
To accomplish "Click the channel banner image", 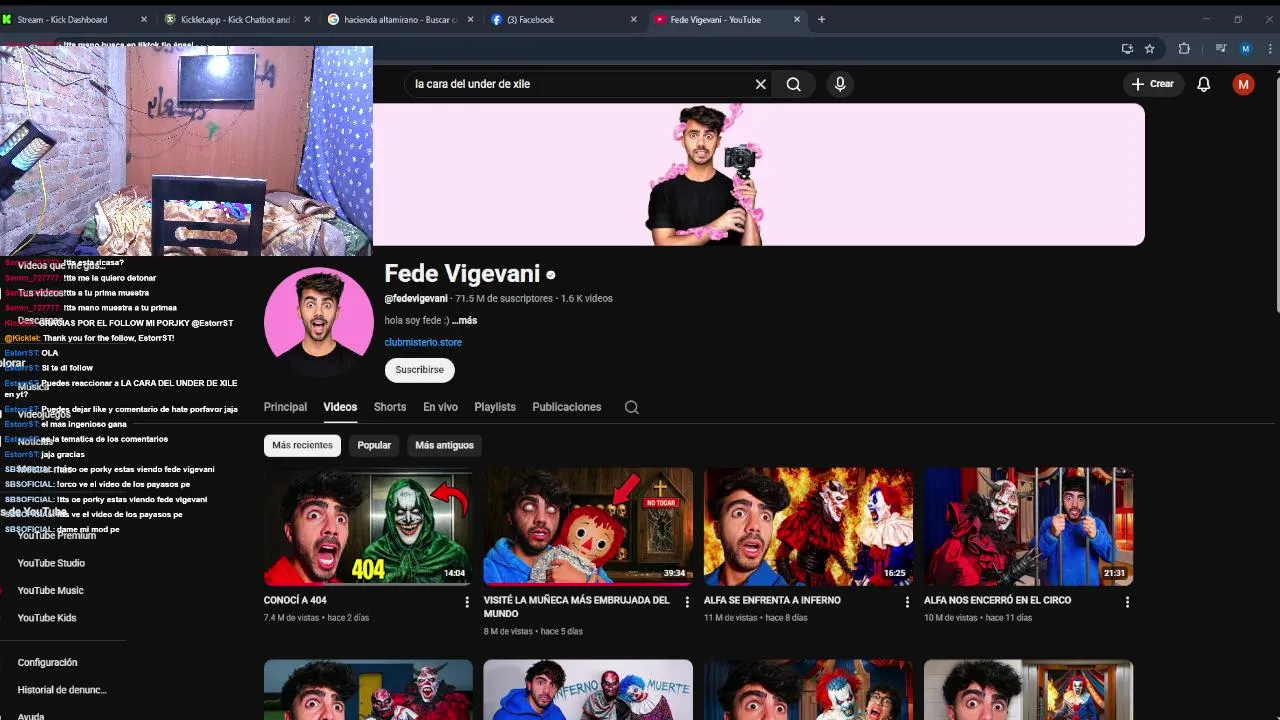I will (758, 174).
